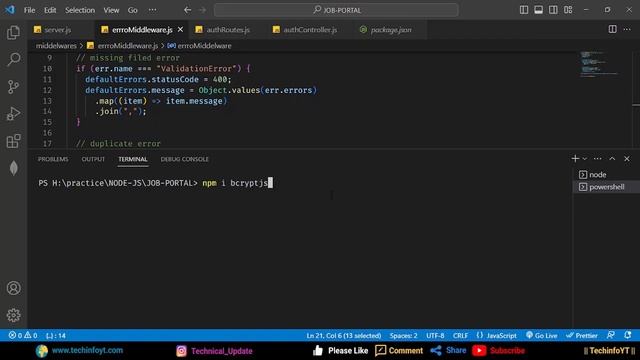Open the View menu
This screenshot has height=360, width=640.
pos(111,10)
